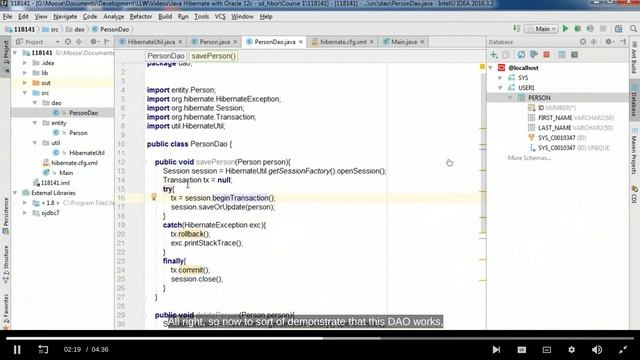Image resolution: width=640 pixels, height=360 pixels.
Task: Click the stop process button in main toolbar
Action: (603, 29)
